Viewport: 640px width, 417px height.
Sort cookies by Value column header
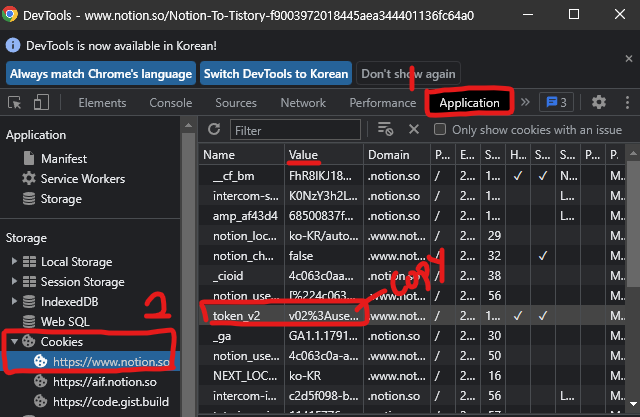323,155
